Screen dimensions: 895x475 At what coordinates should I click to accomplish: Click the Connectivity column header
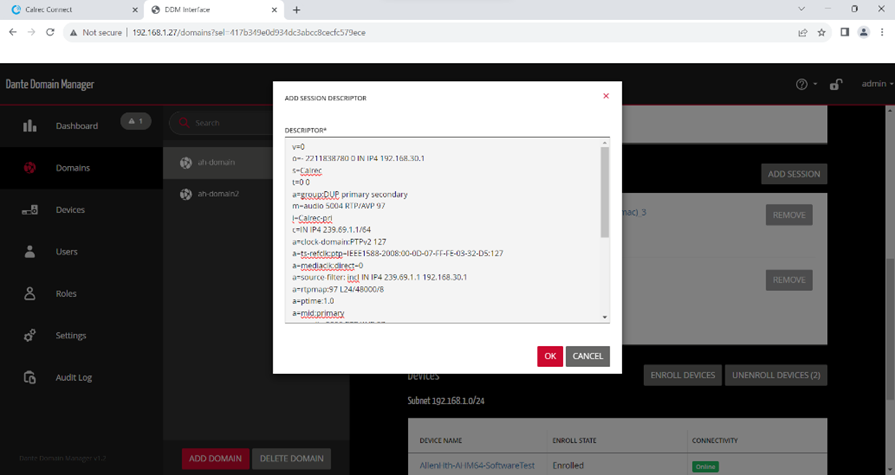coord(715,441)
